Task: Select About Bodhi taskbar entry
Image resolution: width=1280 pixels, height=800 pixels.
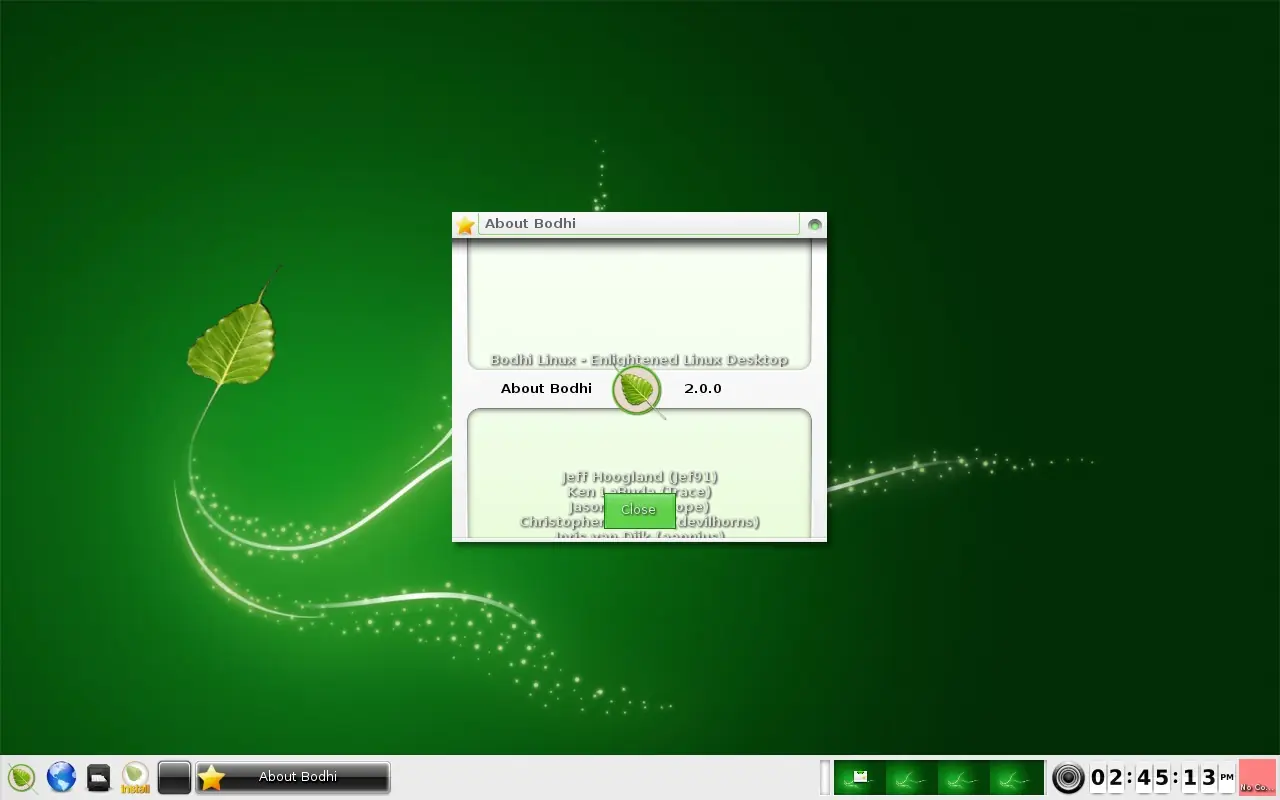Action: coord(293,777)
